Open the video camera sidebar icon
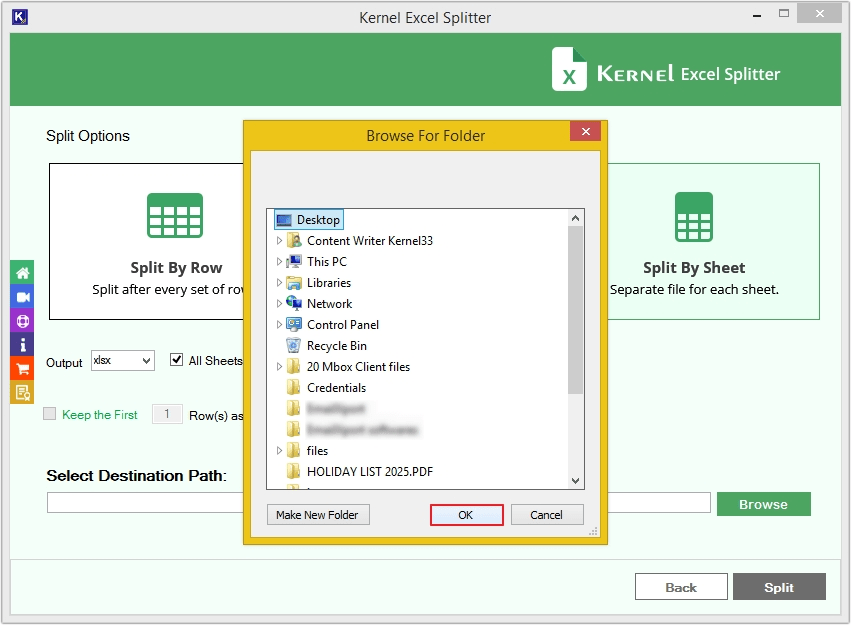This screenshot has height=626, width=852. [x=22, y=297]
